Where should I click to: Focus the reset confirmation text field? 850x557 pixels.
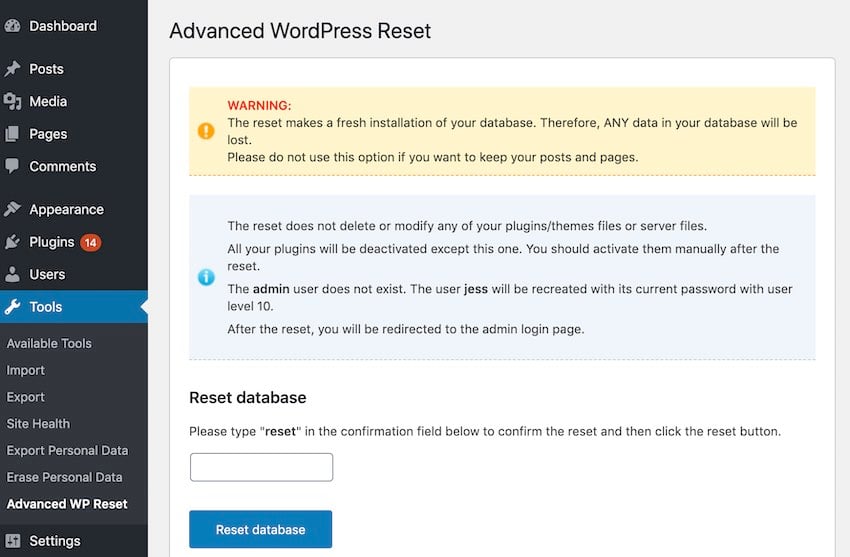pos(261,467)
